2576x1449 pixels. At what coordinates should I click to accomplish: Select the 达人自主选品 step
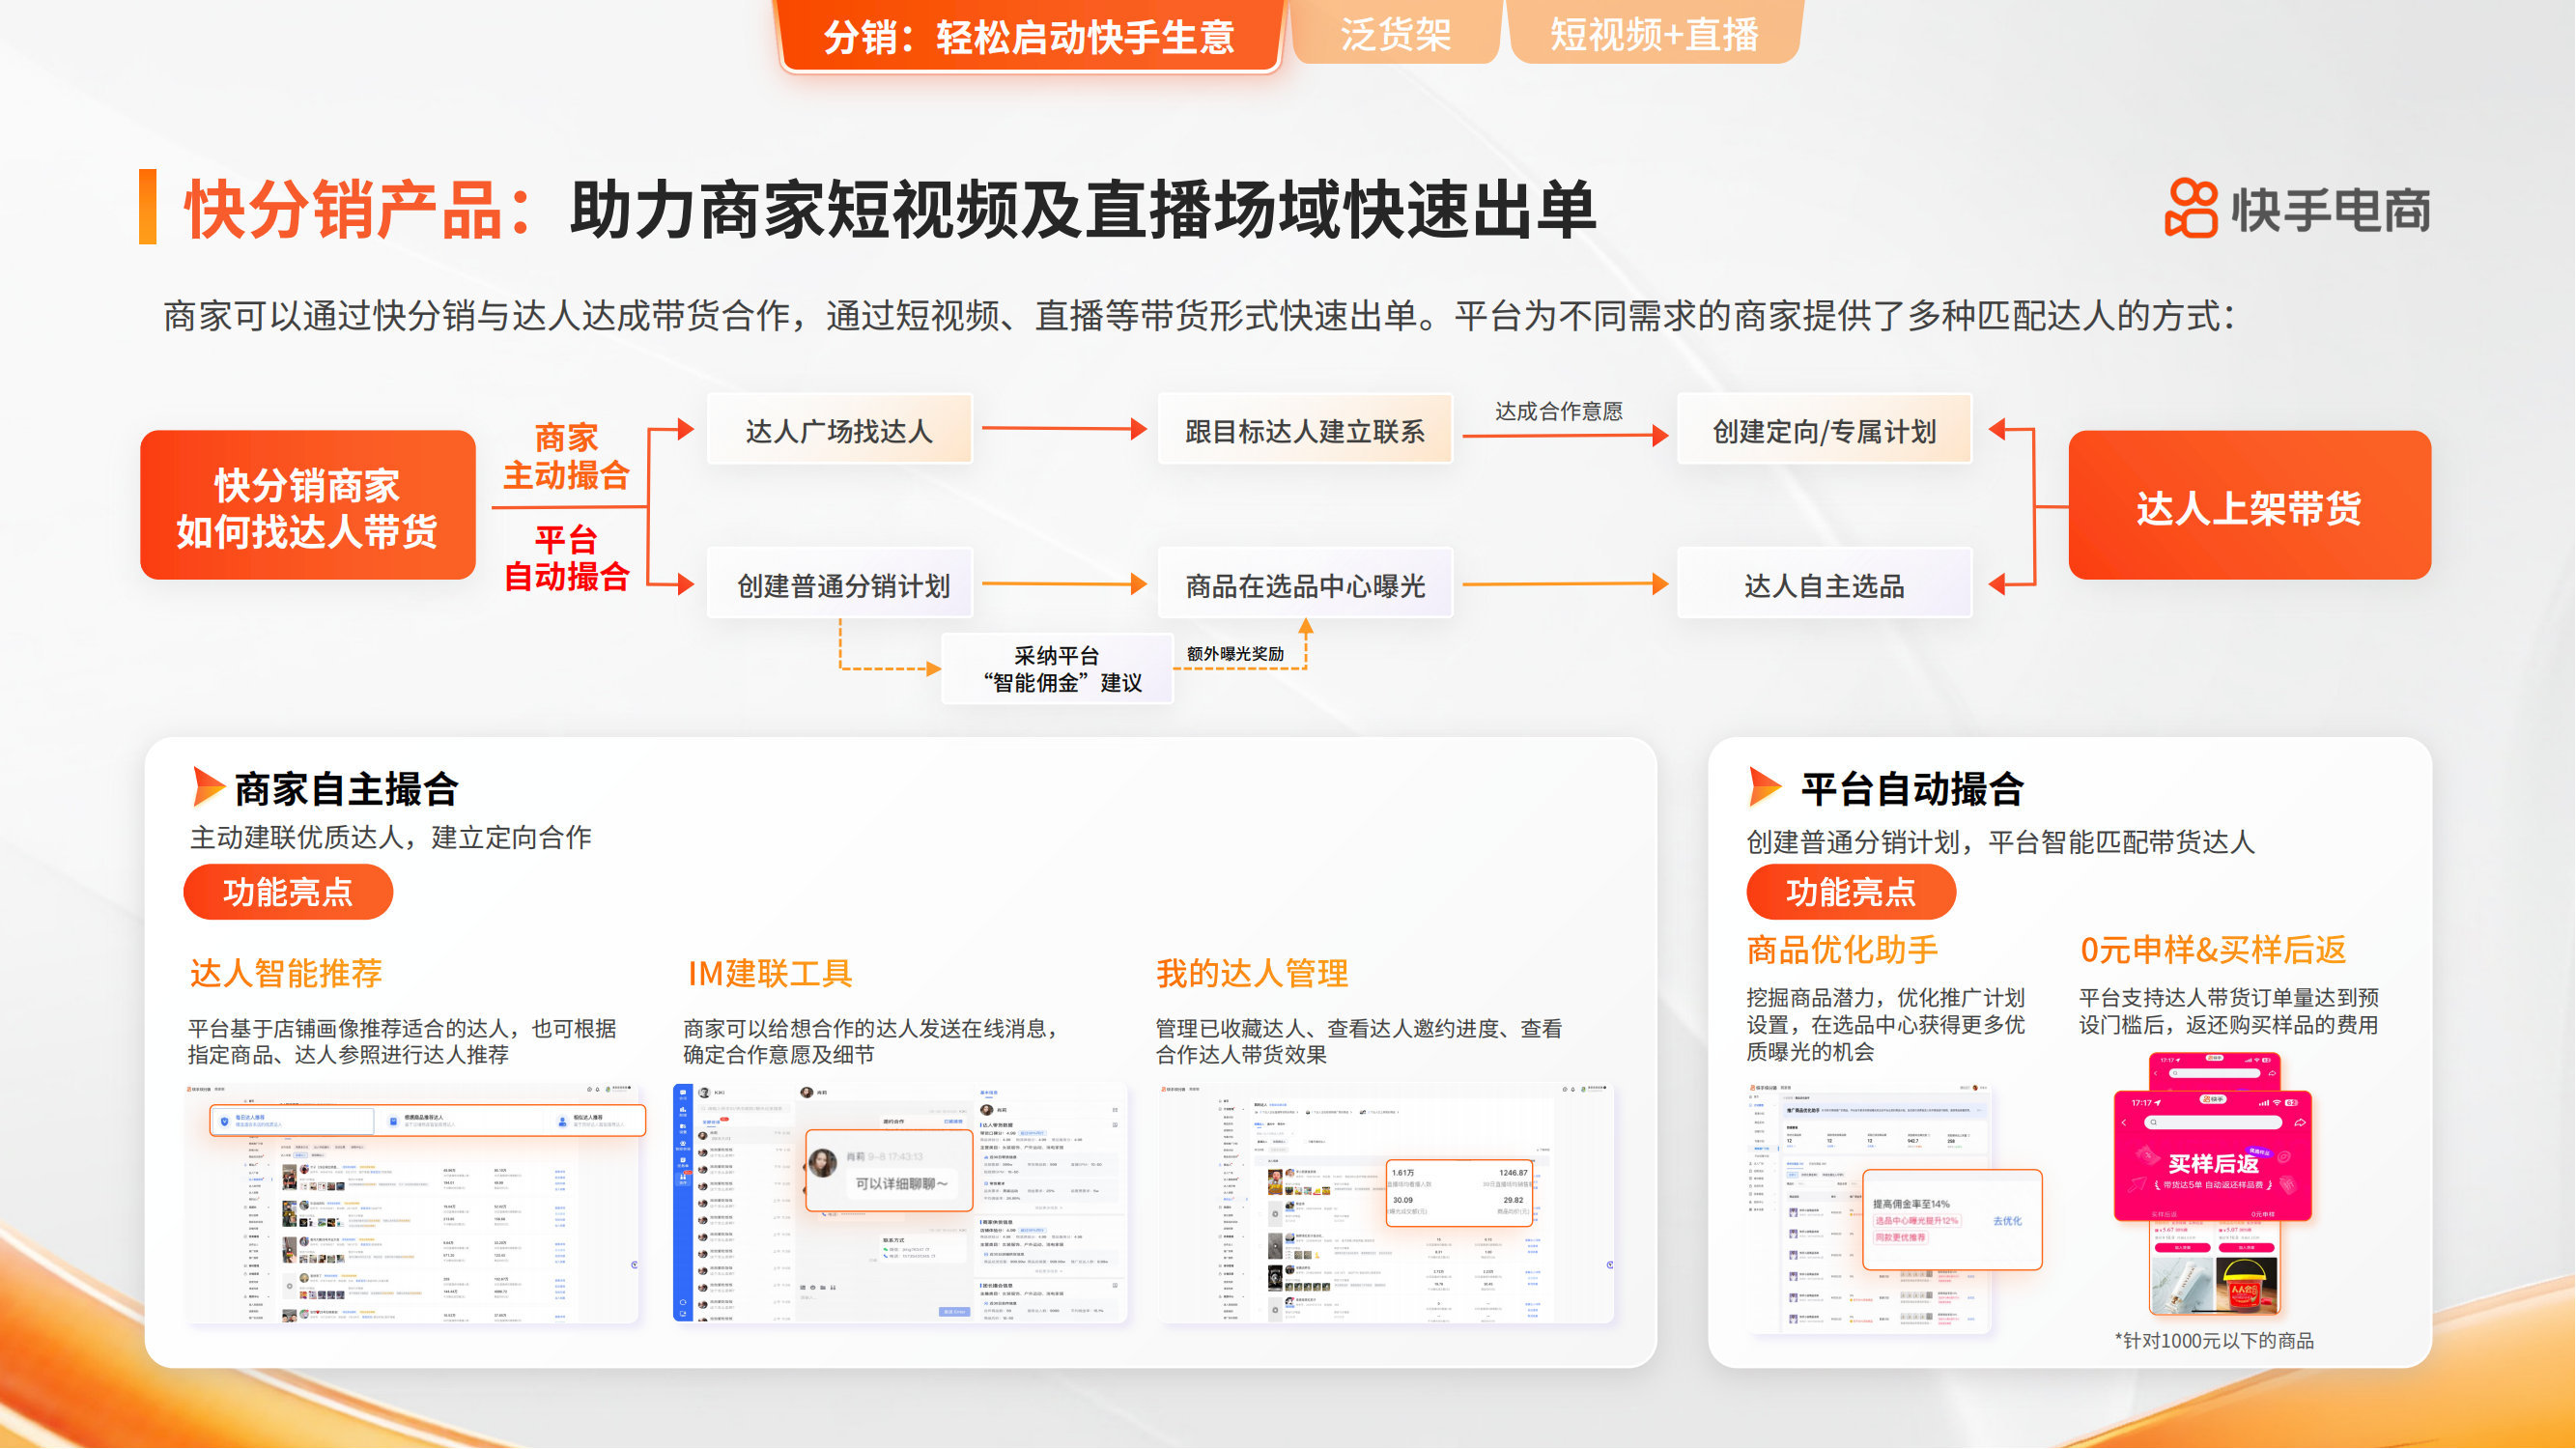[x=1825, y=584]
